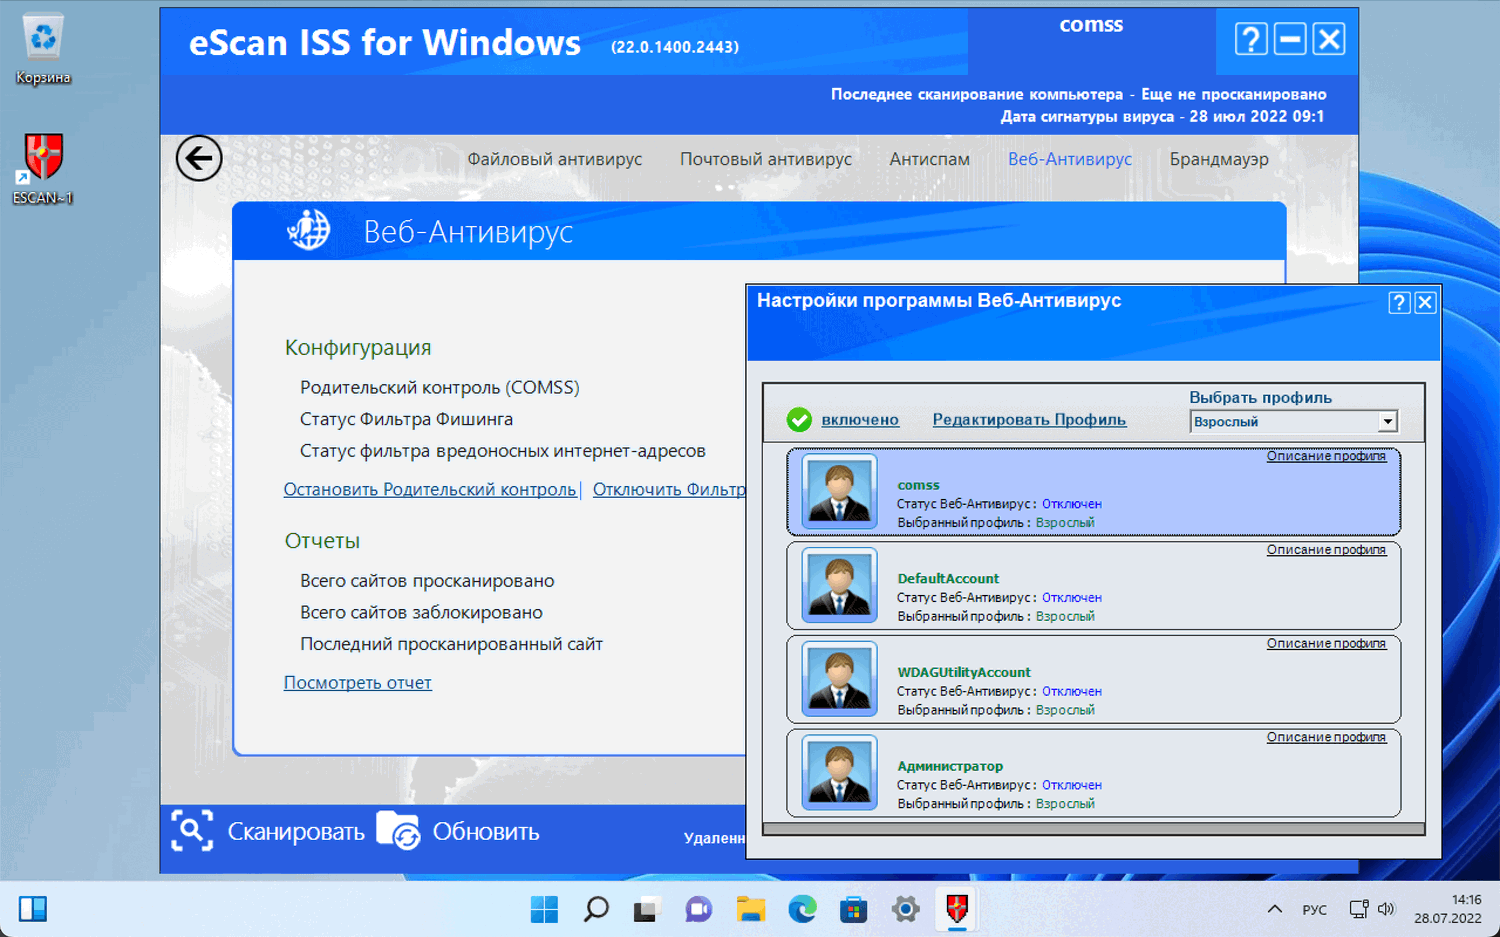Screen dimensions: 1500x937
Task: Select the Администратор account name
Action: click(x=950, y=767)
